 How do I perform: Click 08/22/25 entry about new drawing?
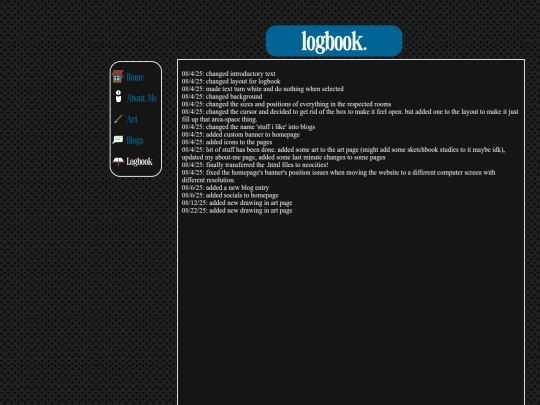coord(237,210)
